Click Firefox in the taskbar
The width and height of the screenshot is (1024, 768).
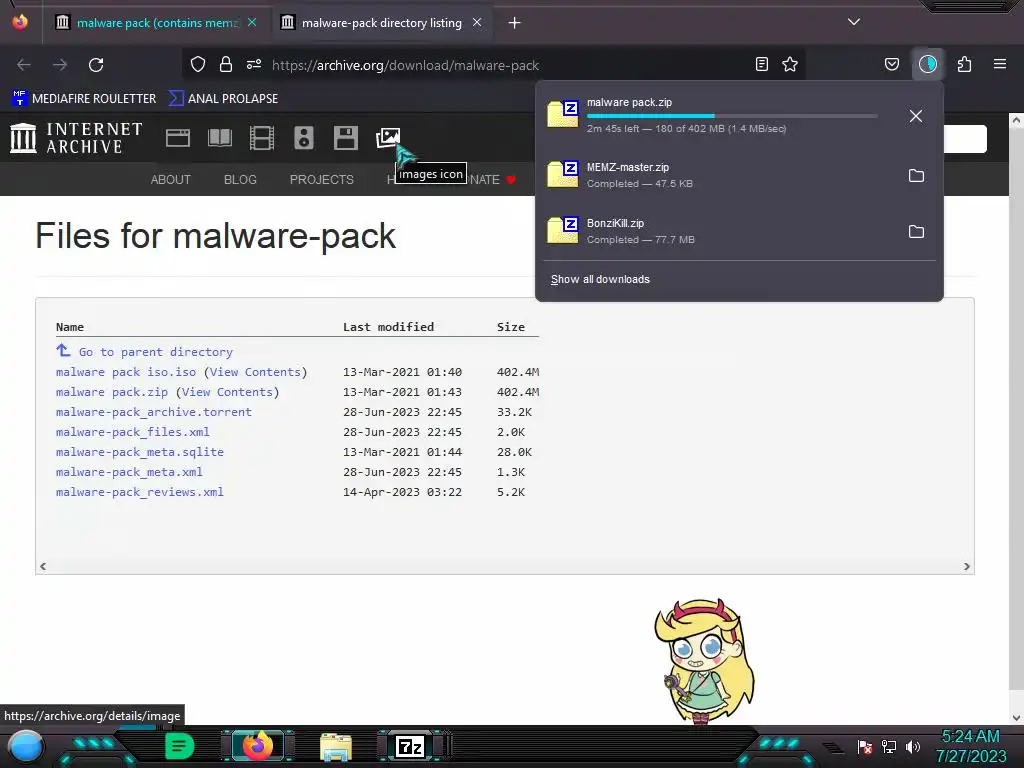click(x=258, y=746)
